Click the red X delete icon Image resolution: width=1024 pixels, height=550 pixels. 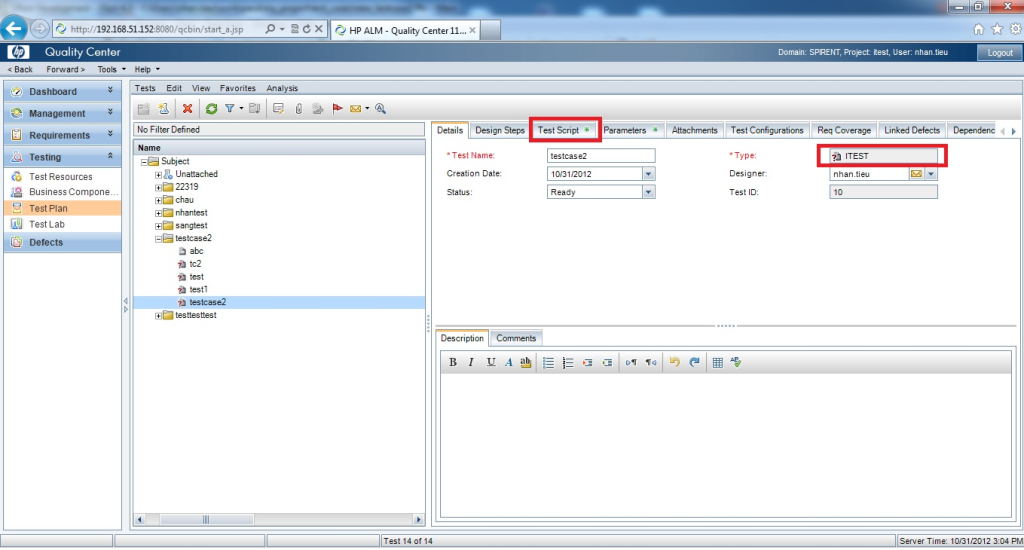[x=187, y=109]
